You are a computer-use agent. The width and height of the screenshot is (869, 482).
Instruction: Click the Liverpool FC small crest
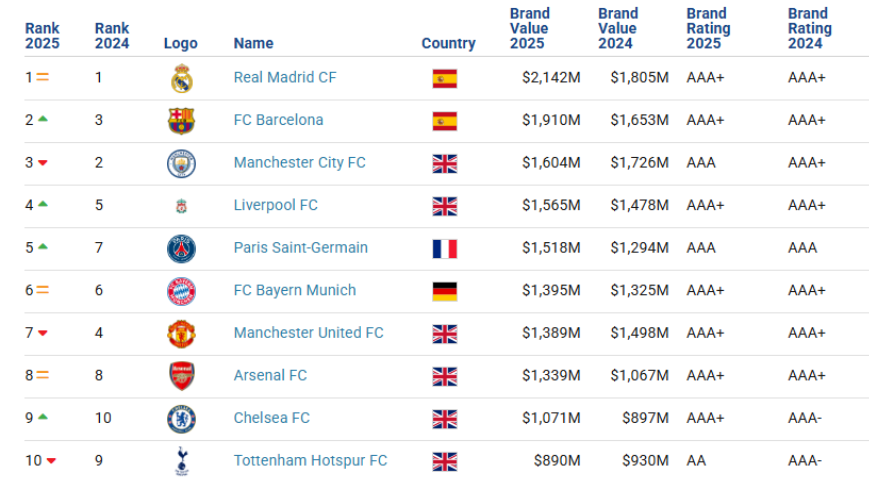coord(181,206)
